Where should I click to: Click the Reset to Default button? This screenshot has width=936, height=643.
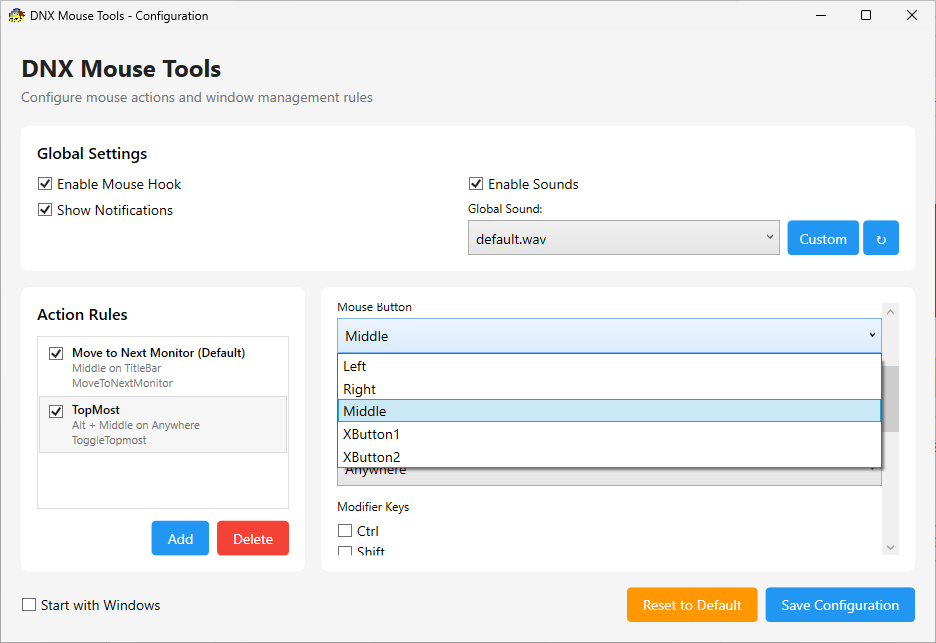[x=692, y=605]
